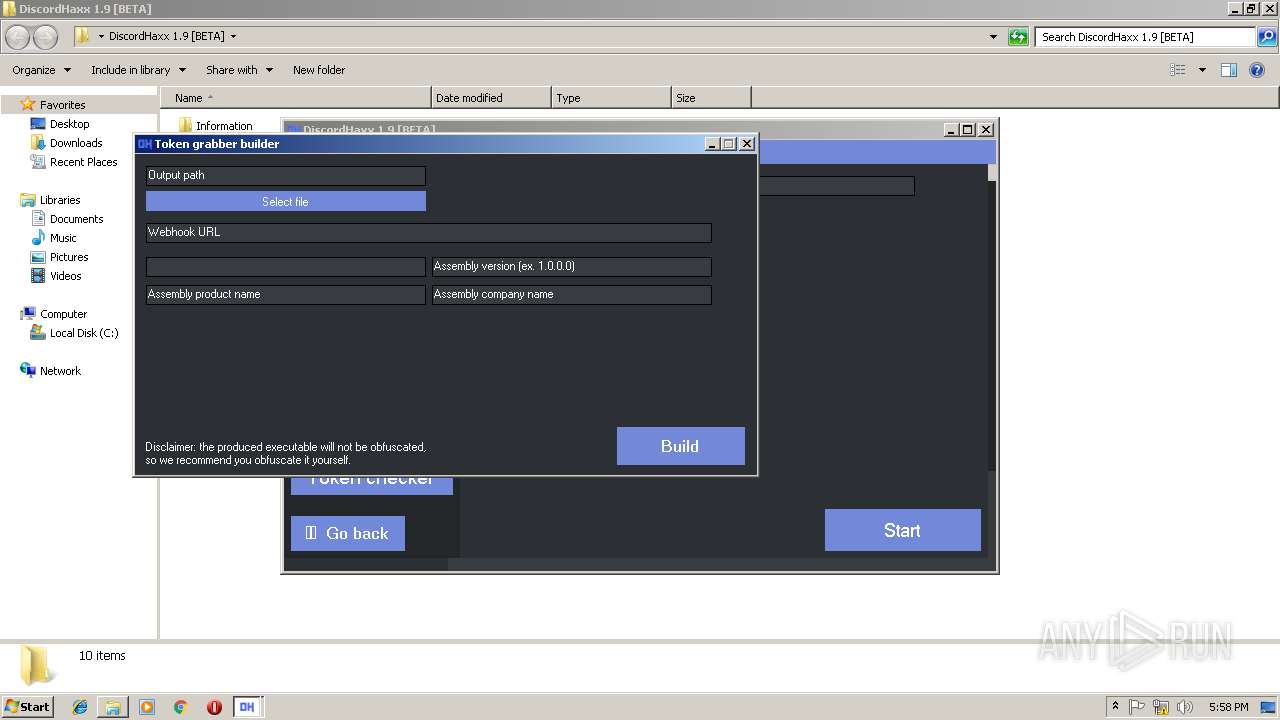Open Local Disk (C:)

coord(84,333)
